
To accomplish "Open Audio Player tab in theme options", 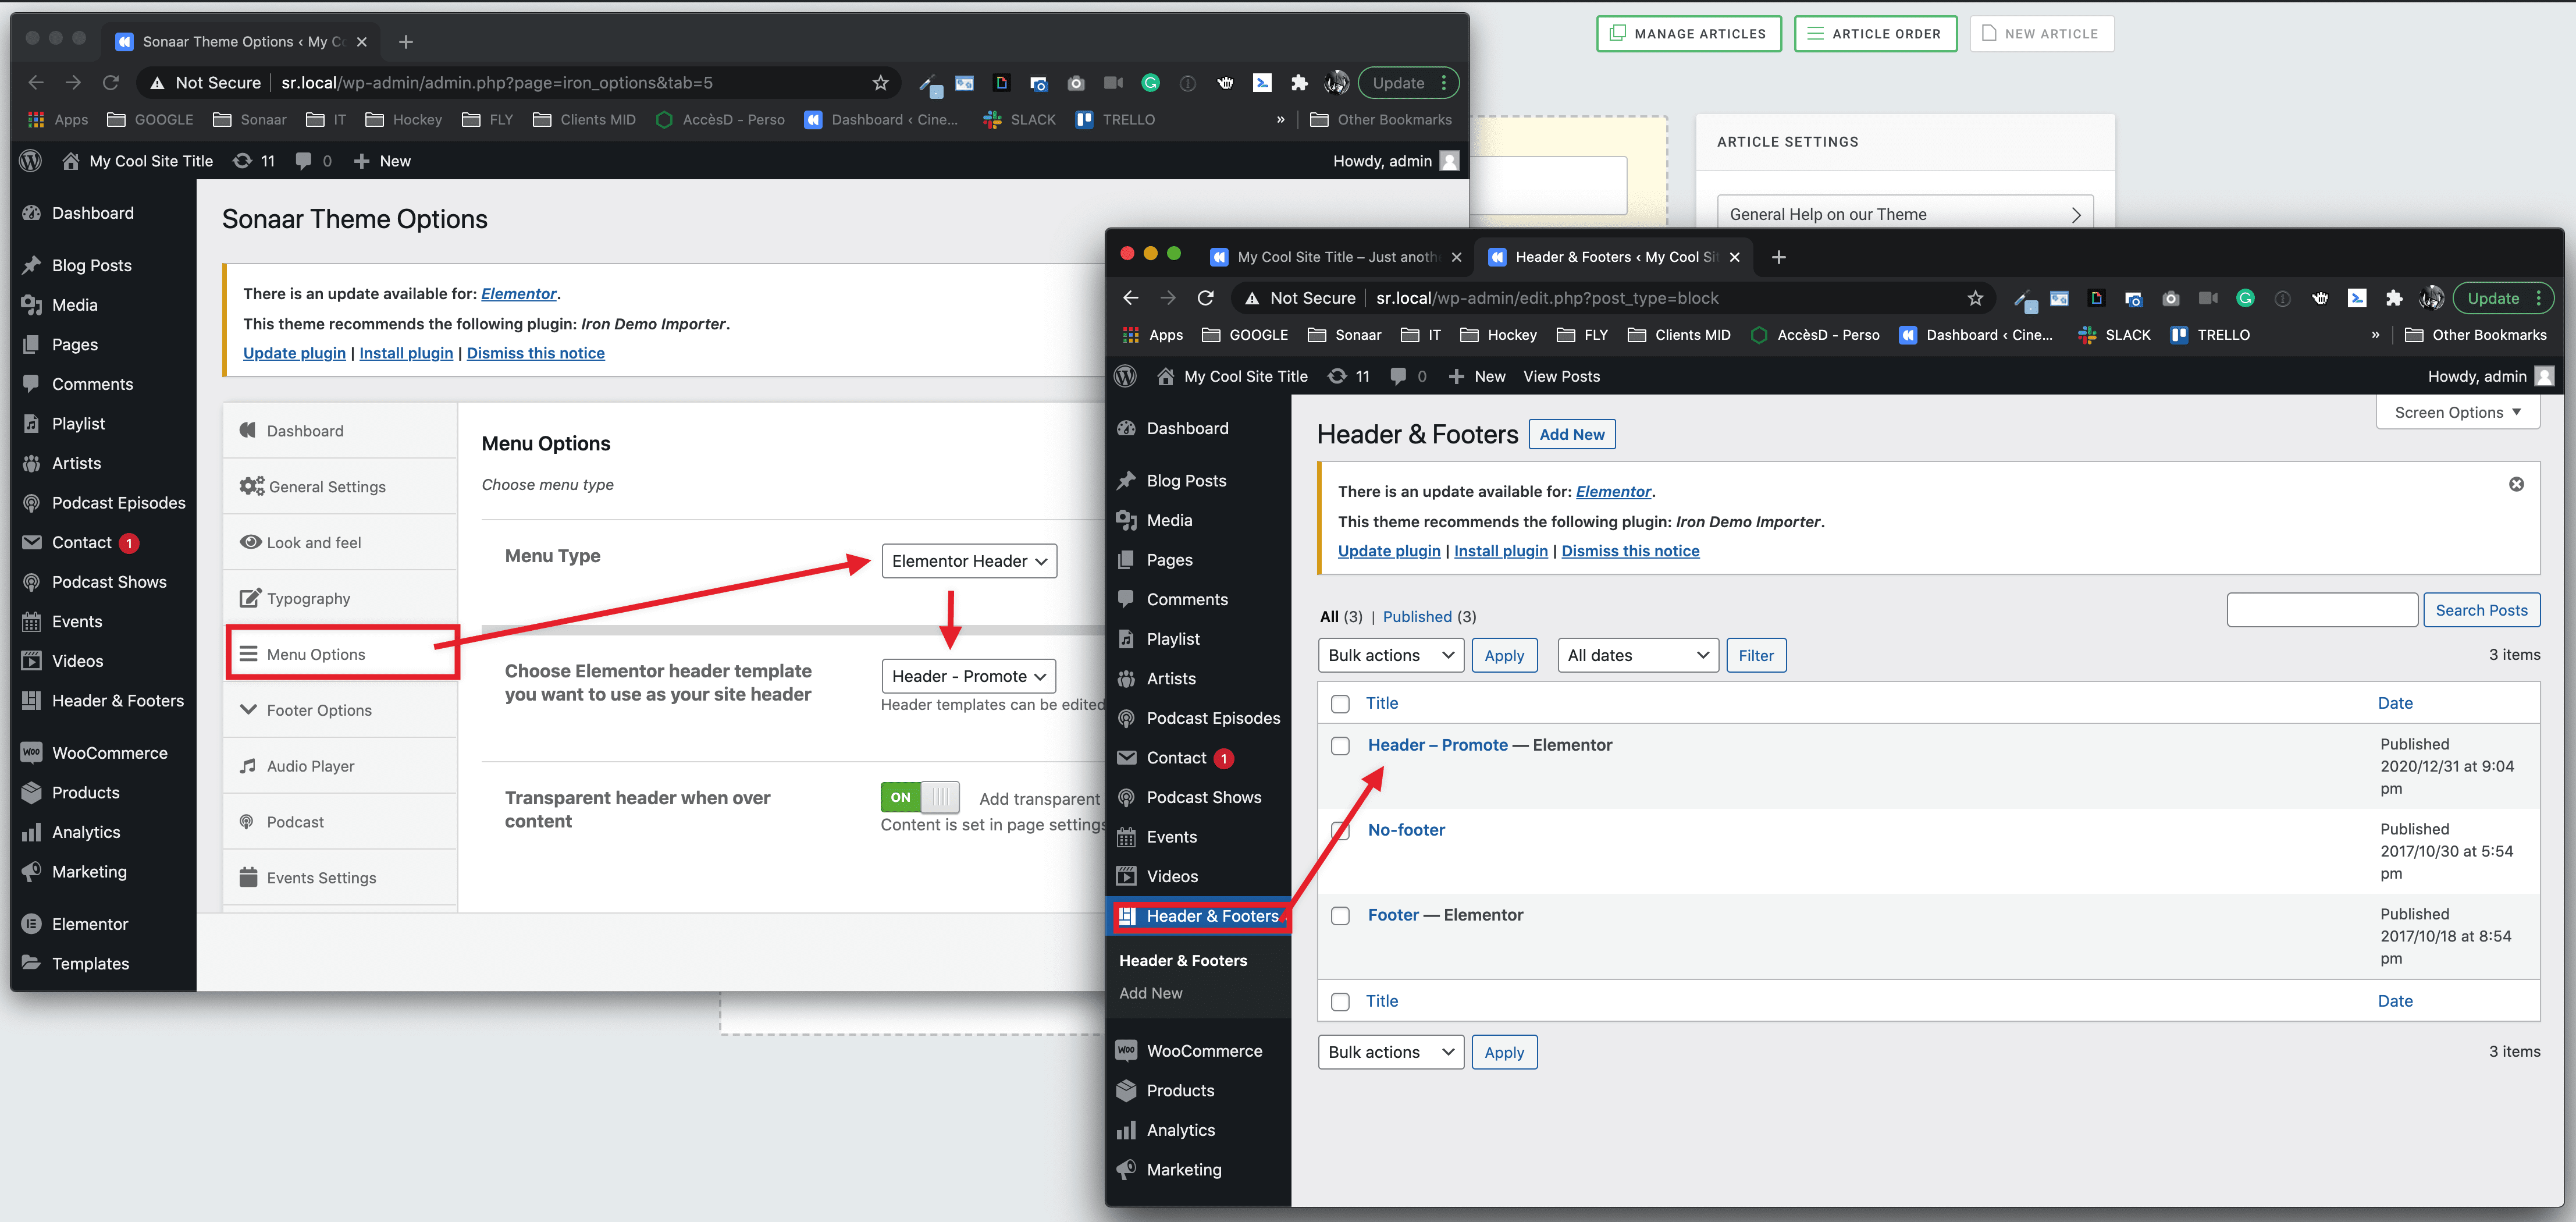I will pos(340,766).
